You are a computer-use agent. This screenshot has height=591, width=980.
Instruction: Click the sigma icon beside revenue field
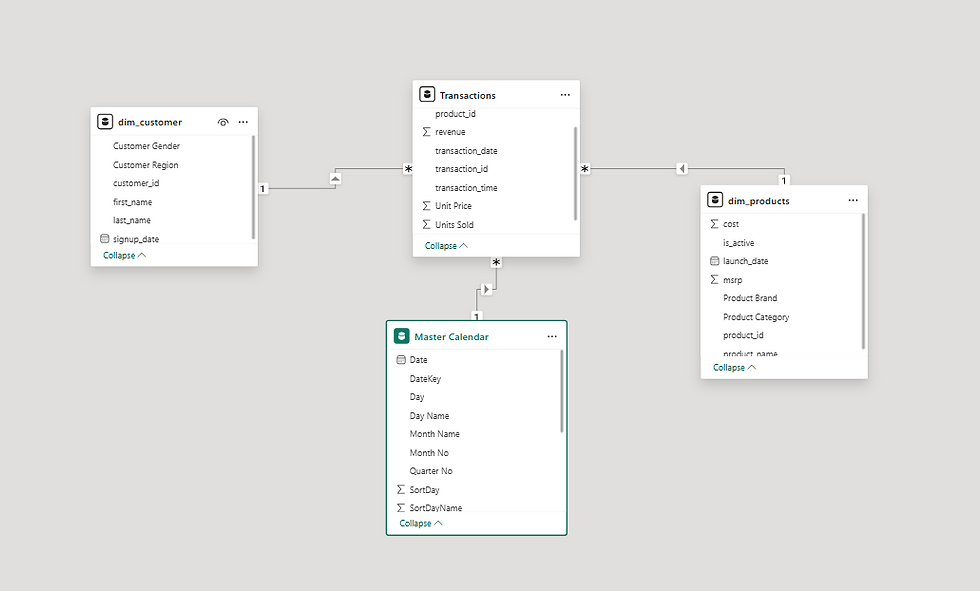424,131
